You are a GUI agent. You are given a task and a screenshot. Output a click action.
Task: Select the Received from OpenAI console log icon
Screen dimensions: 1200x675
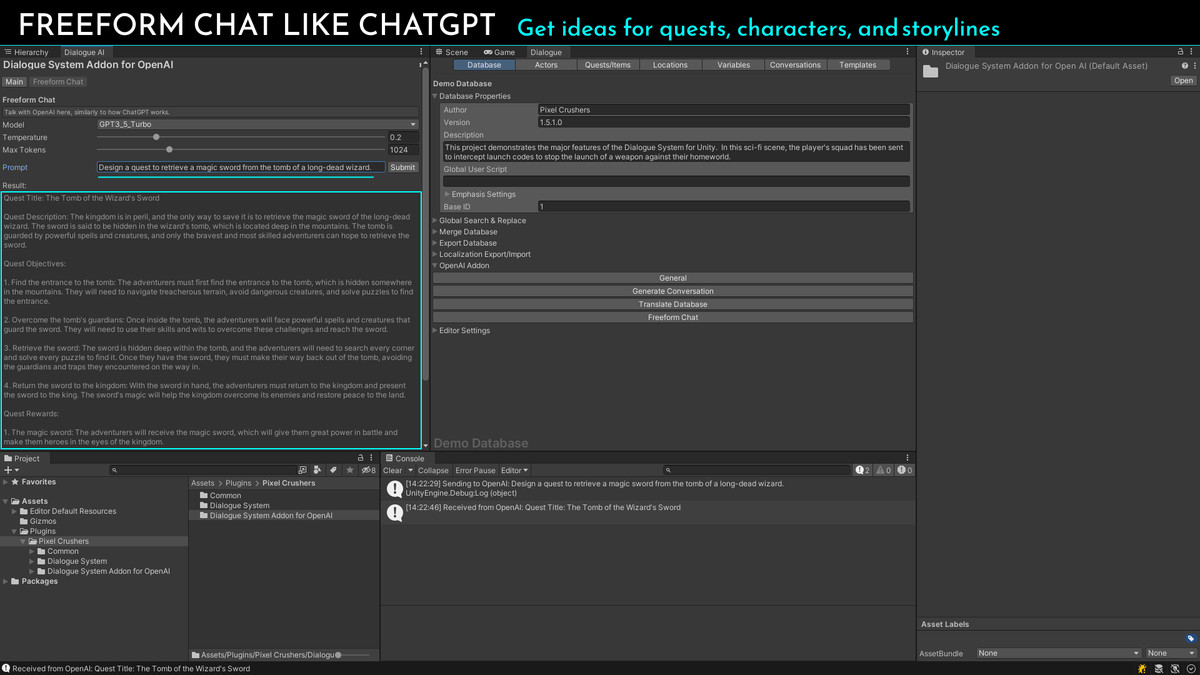click(x=395, y=512)
